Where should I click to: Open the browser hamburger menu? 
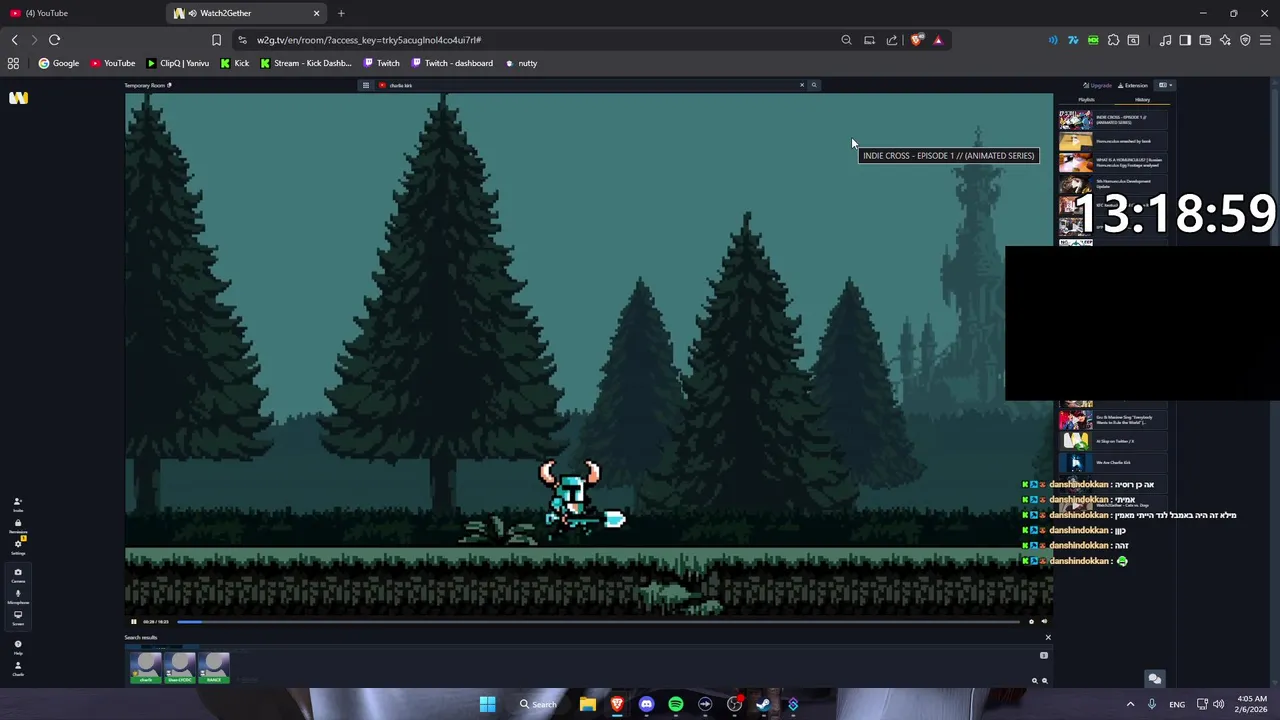[x=1265, y=40]
